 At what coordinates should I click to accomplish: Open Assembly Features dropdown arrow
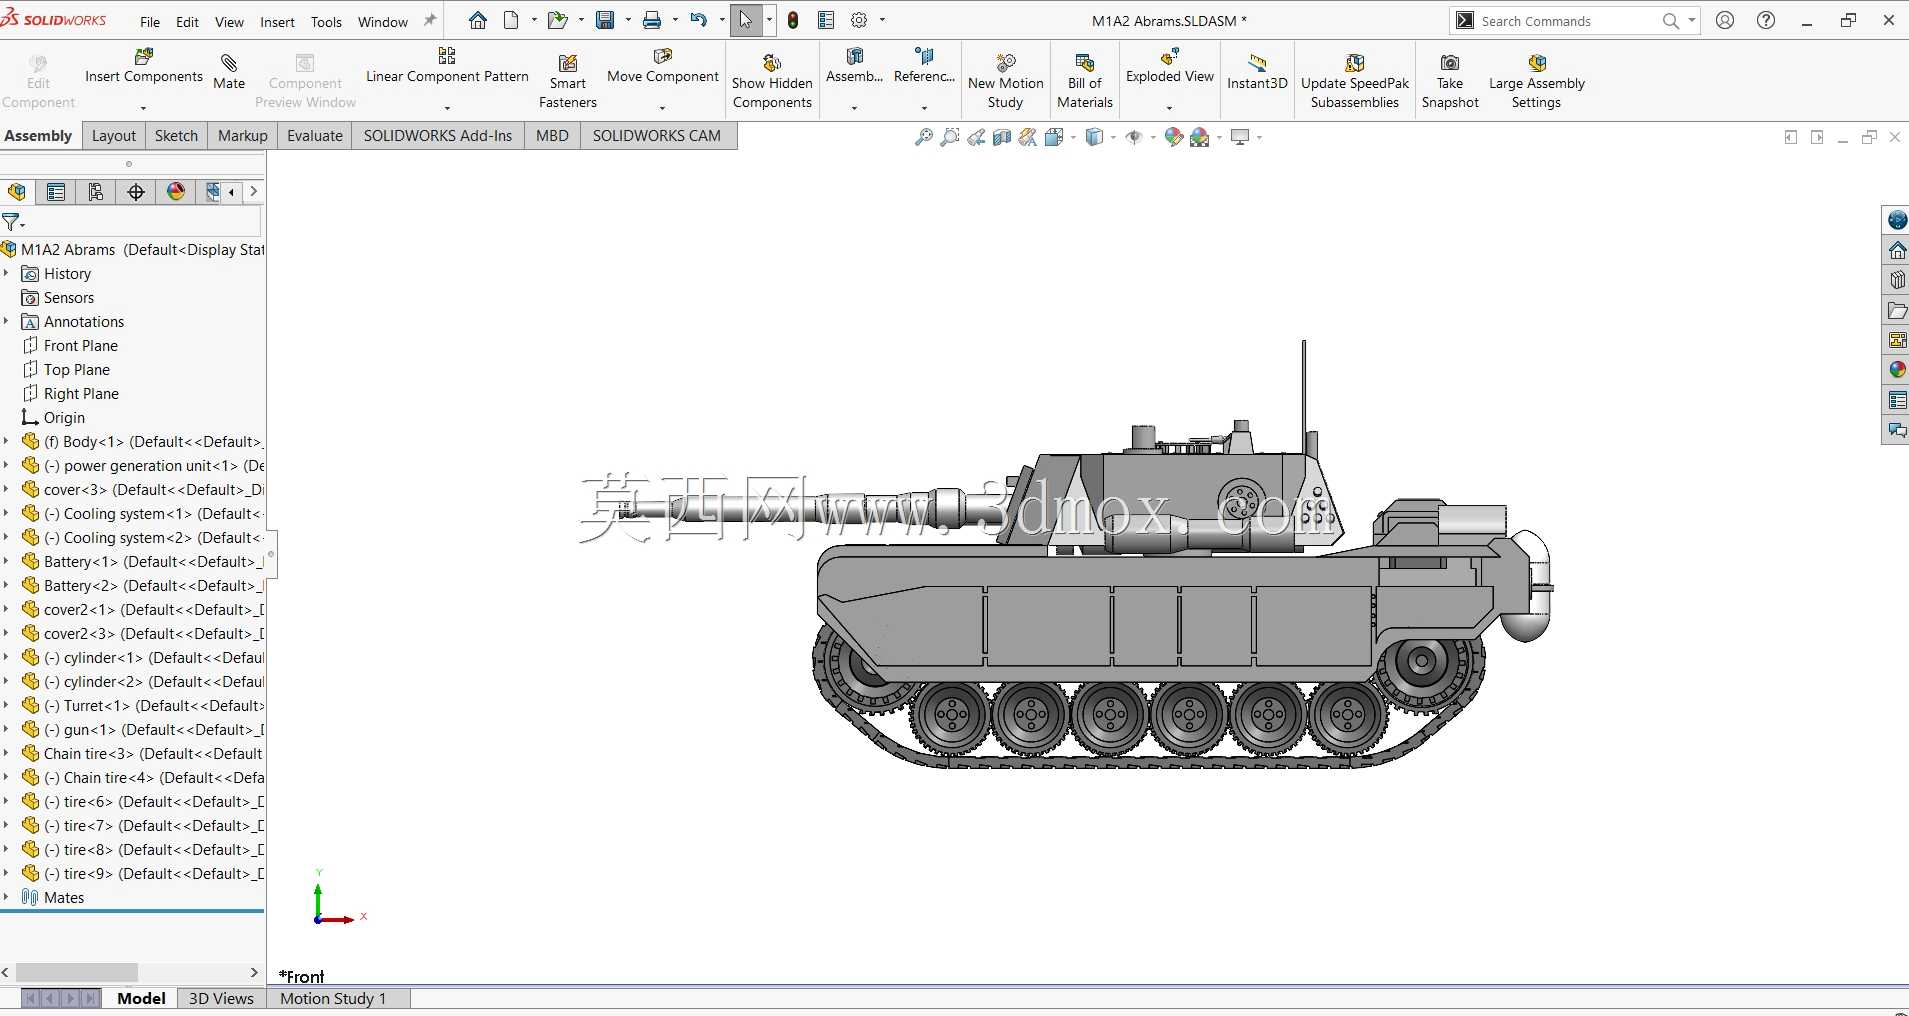click(x=854, y=107)
